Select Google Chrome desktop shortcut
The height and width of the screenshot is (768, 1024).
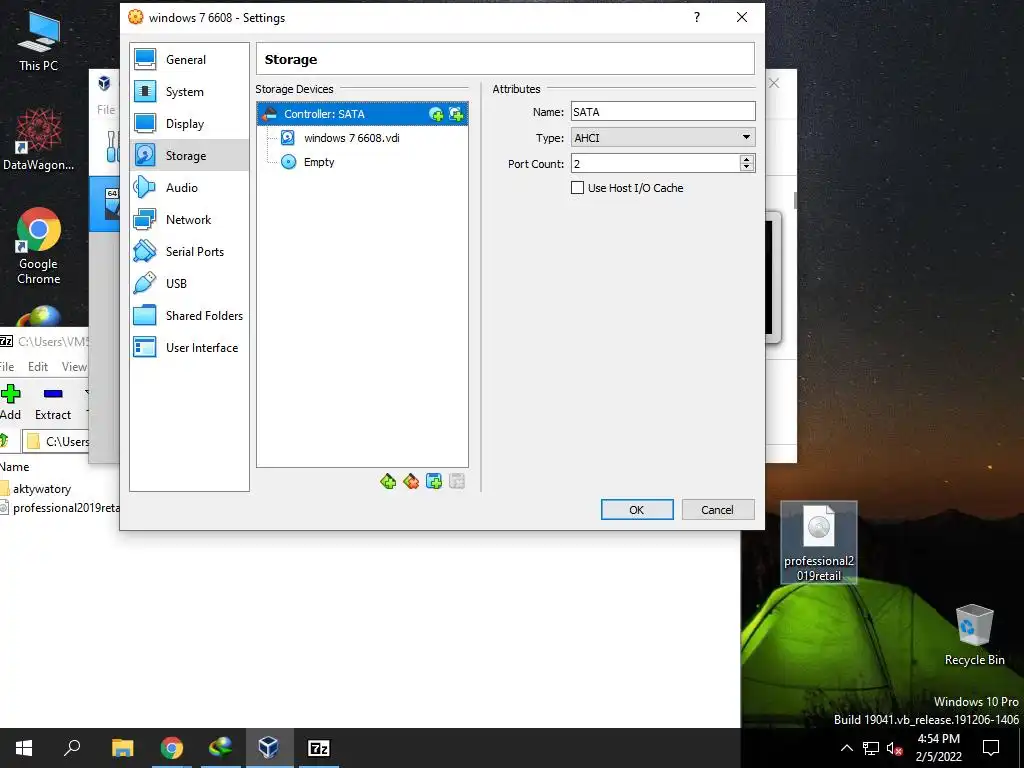(x=39, y=246)
